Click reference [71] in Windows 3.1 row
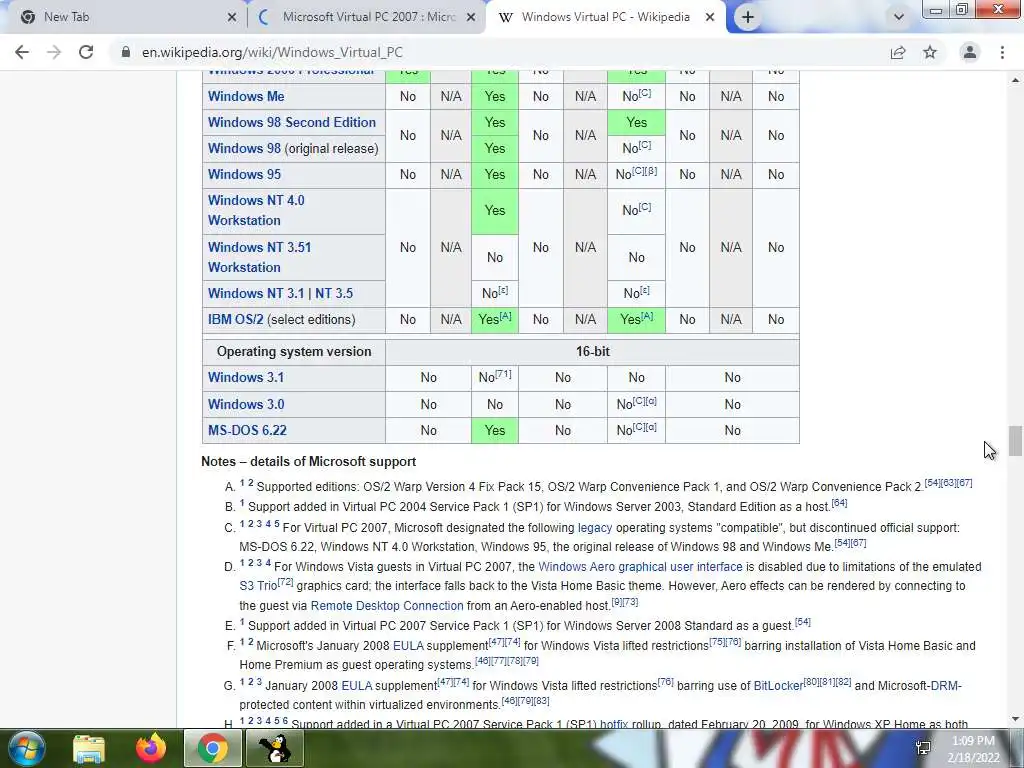The width and height of the screenshot is (1024, 768). [503, 374]
